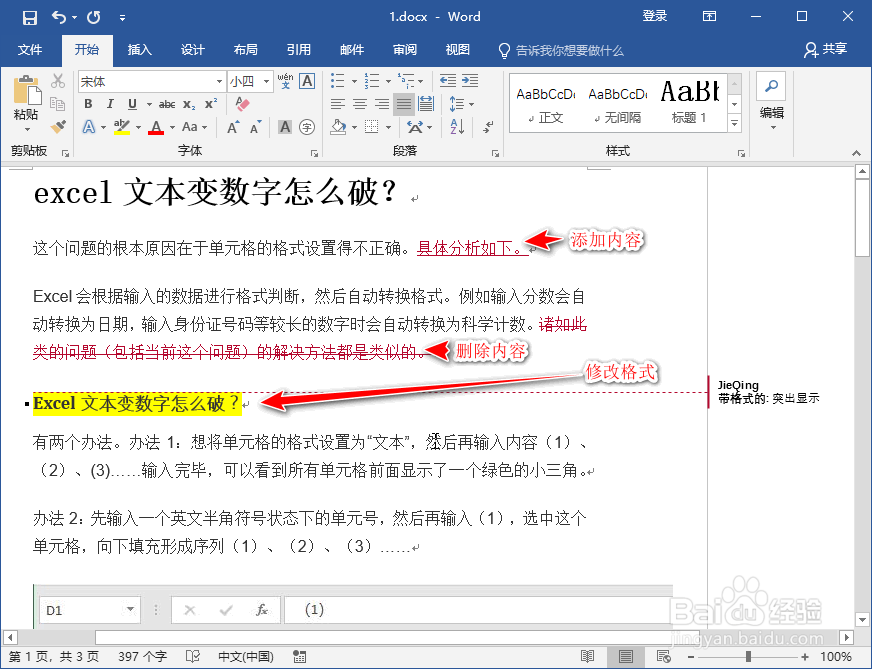This screenshot has height=669, width=872.
Task: Select the 标题 1 style
Action: click(690, 104)
